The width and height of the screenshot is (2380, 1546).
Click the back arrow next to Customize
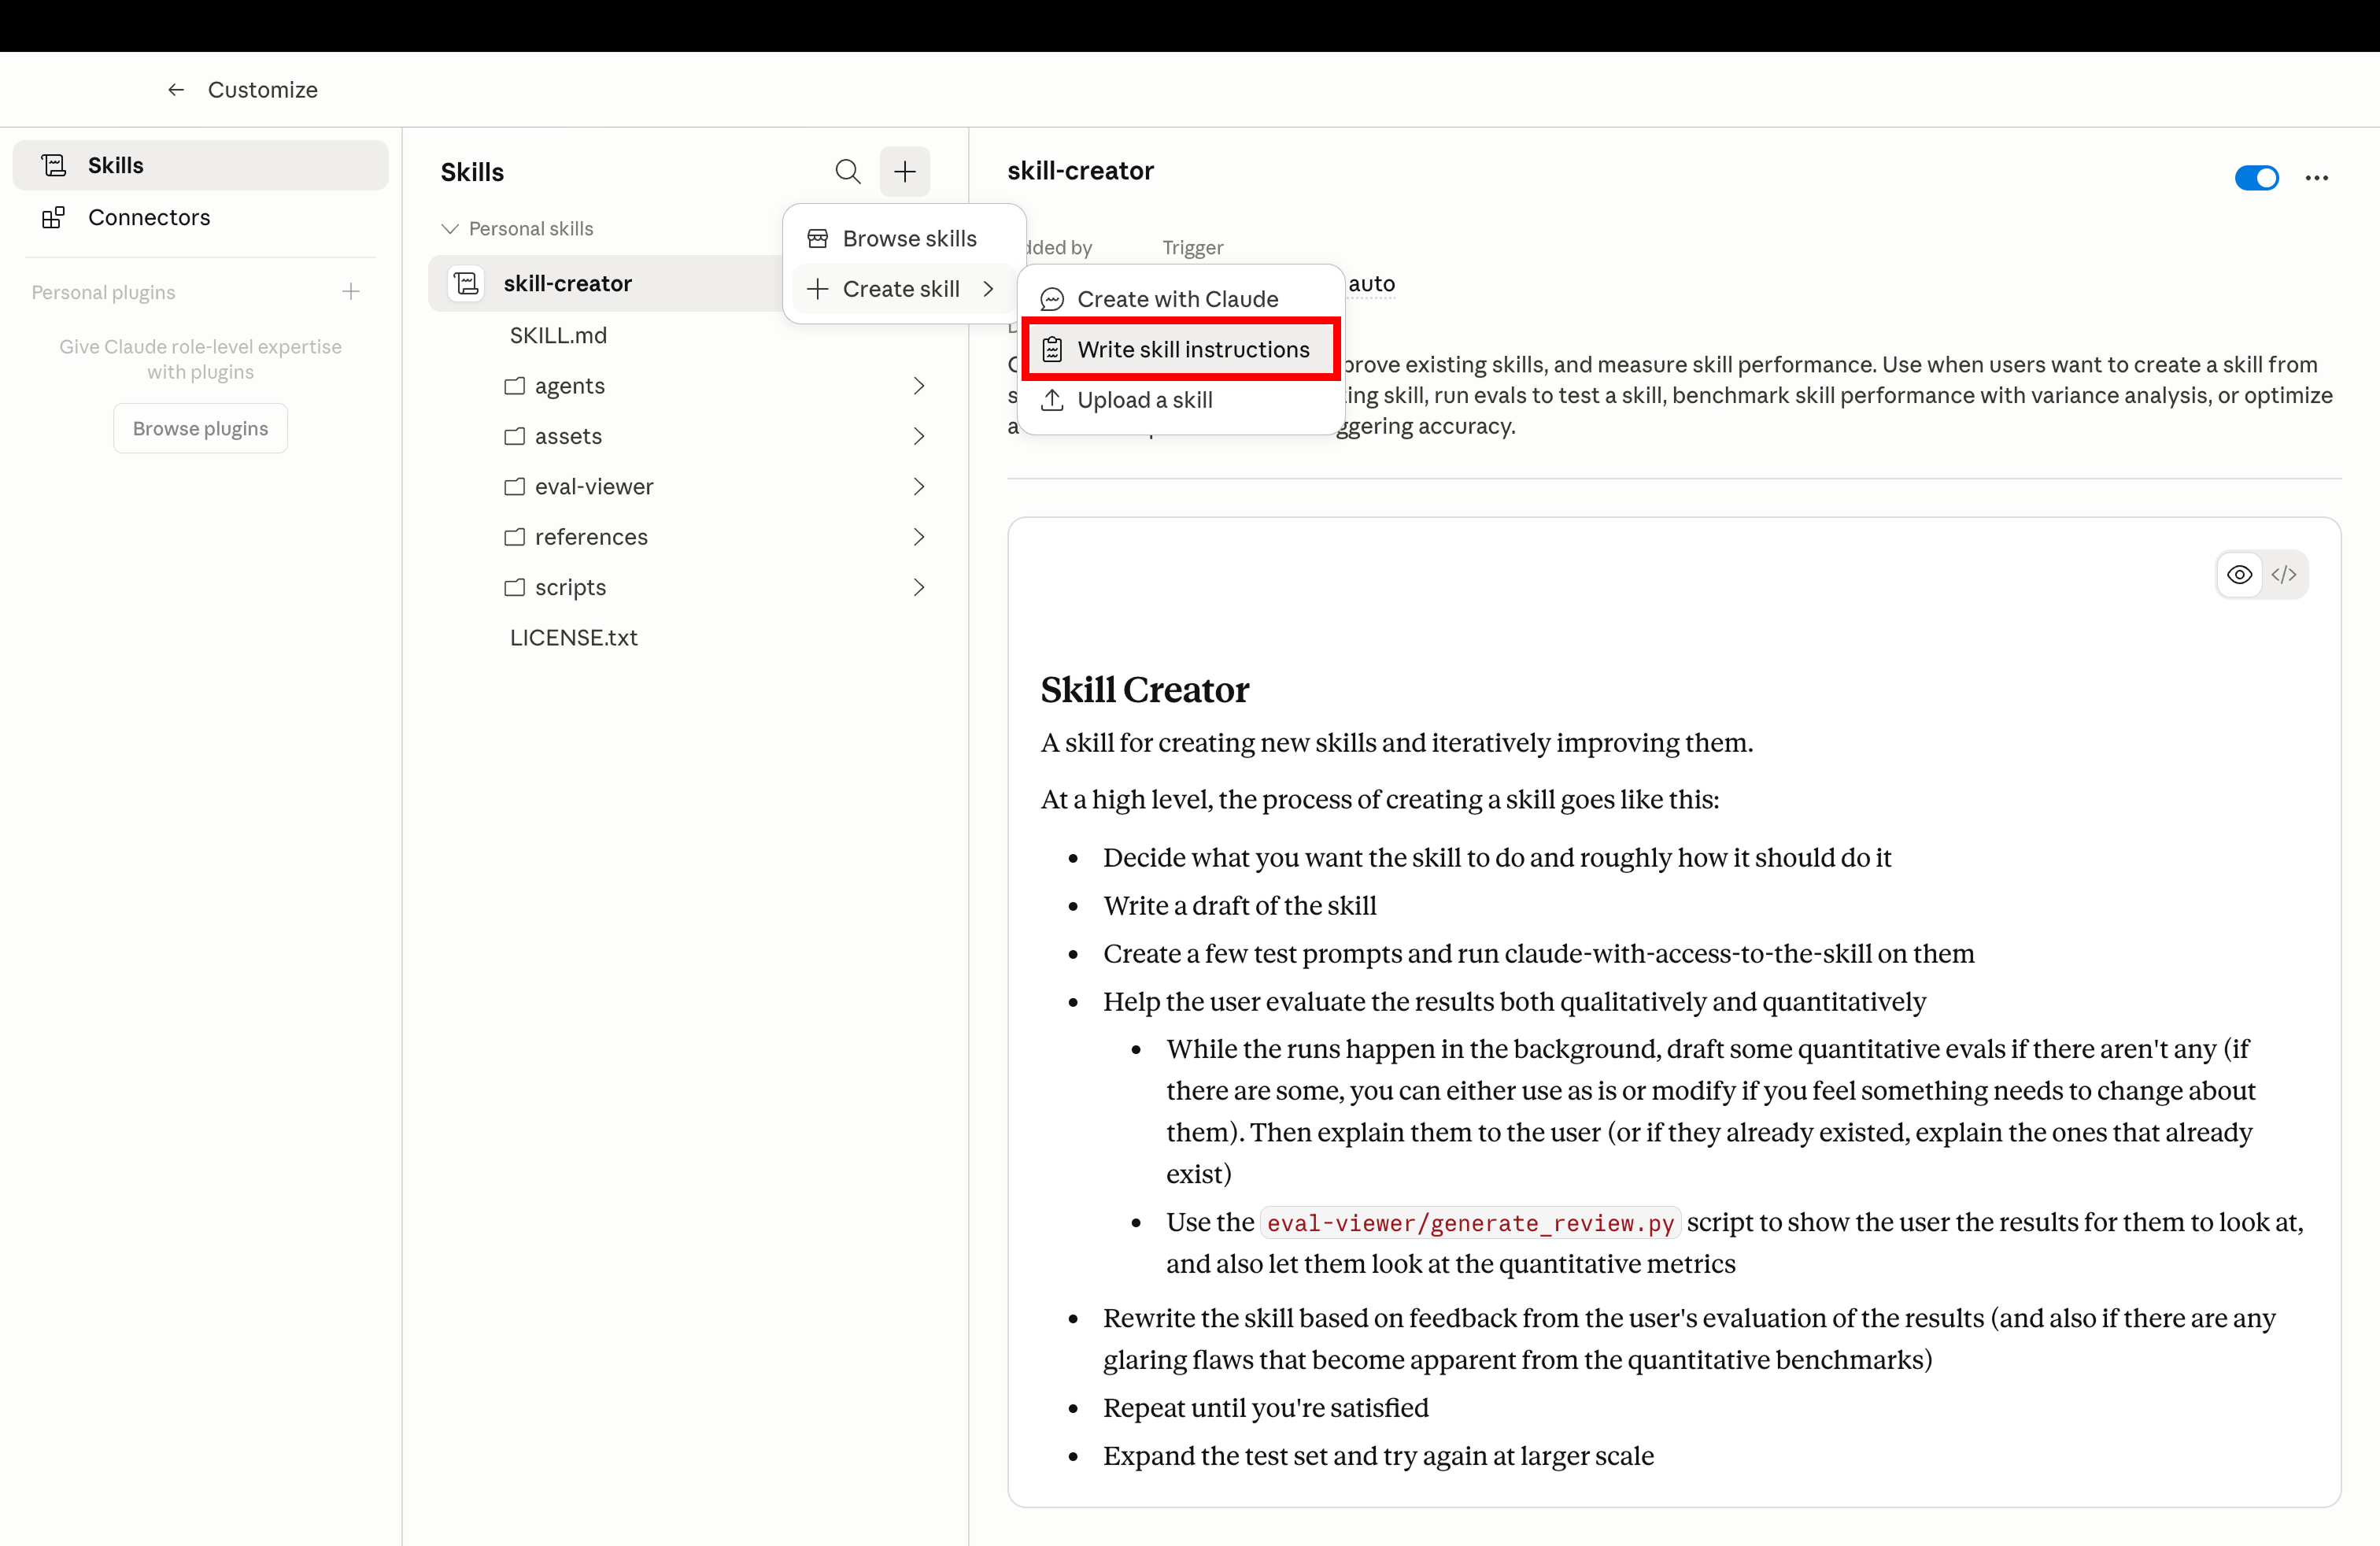pyautogui.click(x=176, y=89)
